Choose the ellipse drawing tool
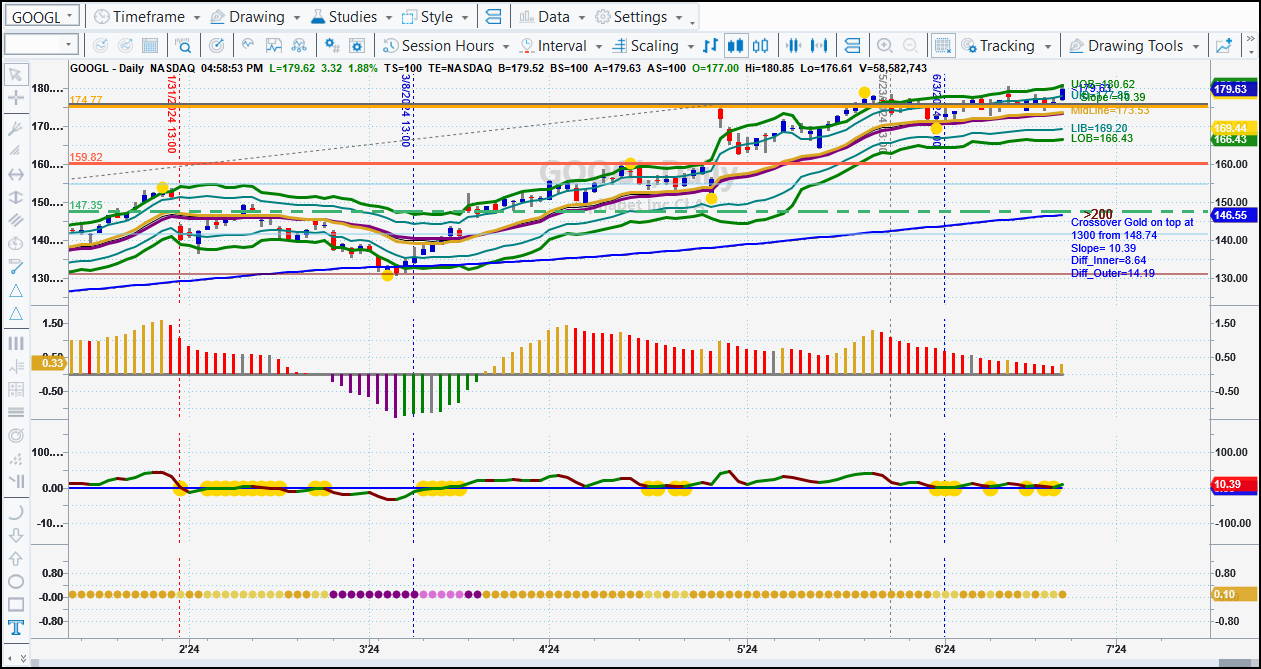Viewport: 1261px width, 669px height. pos(16,581)
